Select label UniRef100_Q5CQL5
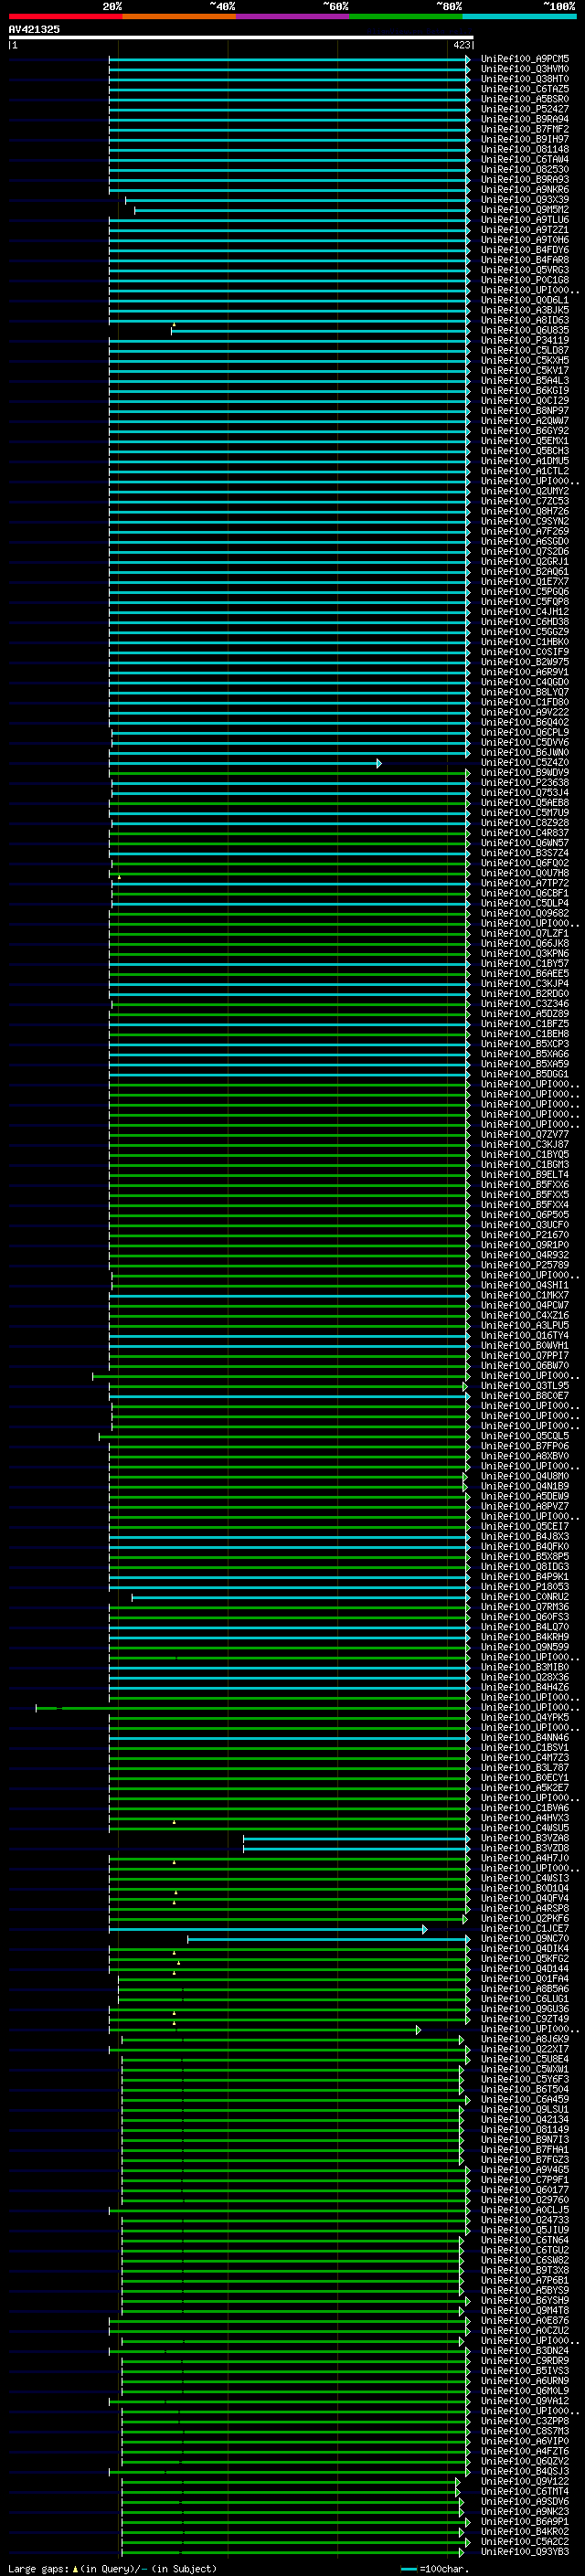585x2576 pixels. (525, 1436)
